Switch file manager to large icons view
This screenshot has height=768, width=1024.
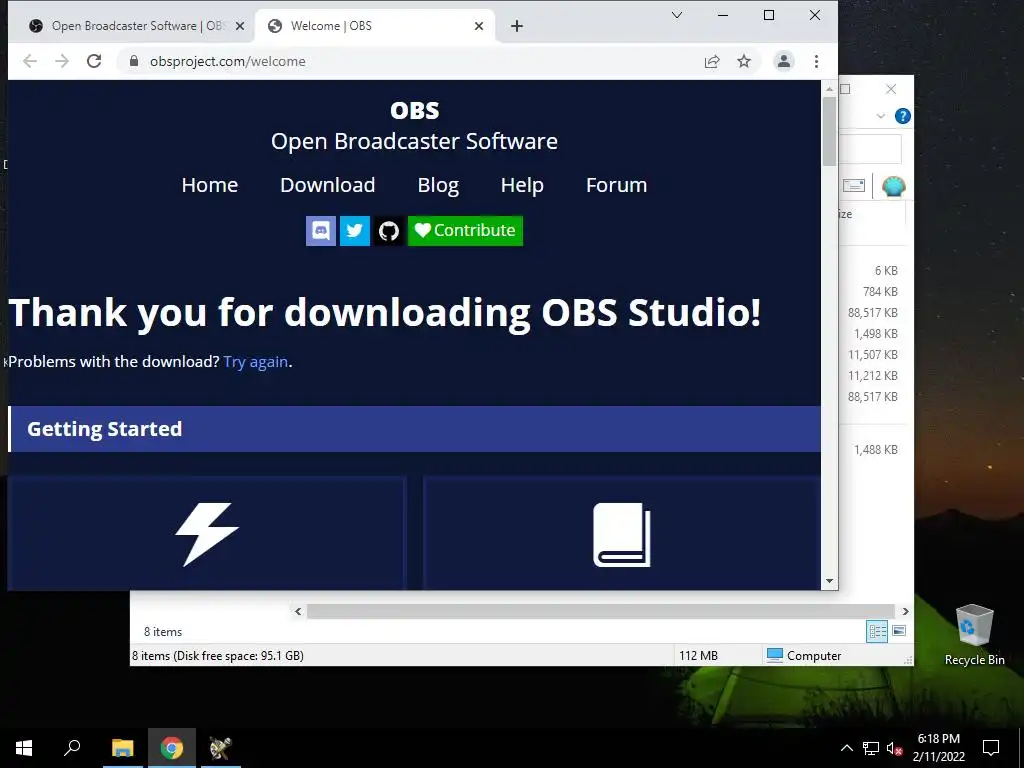[899, 631]
